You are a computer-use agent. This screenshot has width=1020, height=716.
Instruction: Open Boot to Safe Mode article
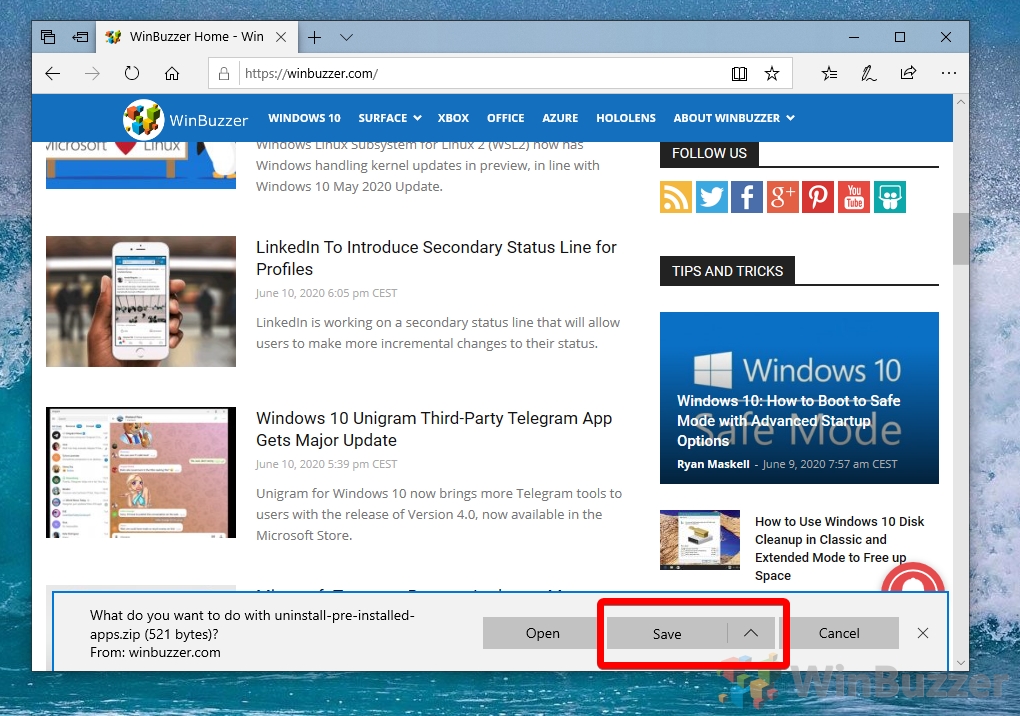pyautogui.click(x=788, y=421)
